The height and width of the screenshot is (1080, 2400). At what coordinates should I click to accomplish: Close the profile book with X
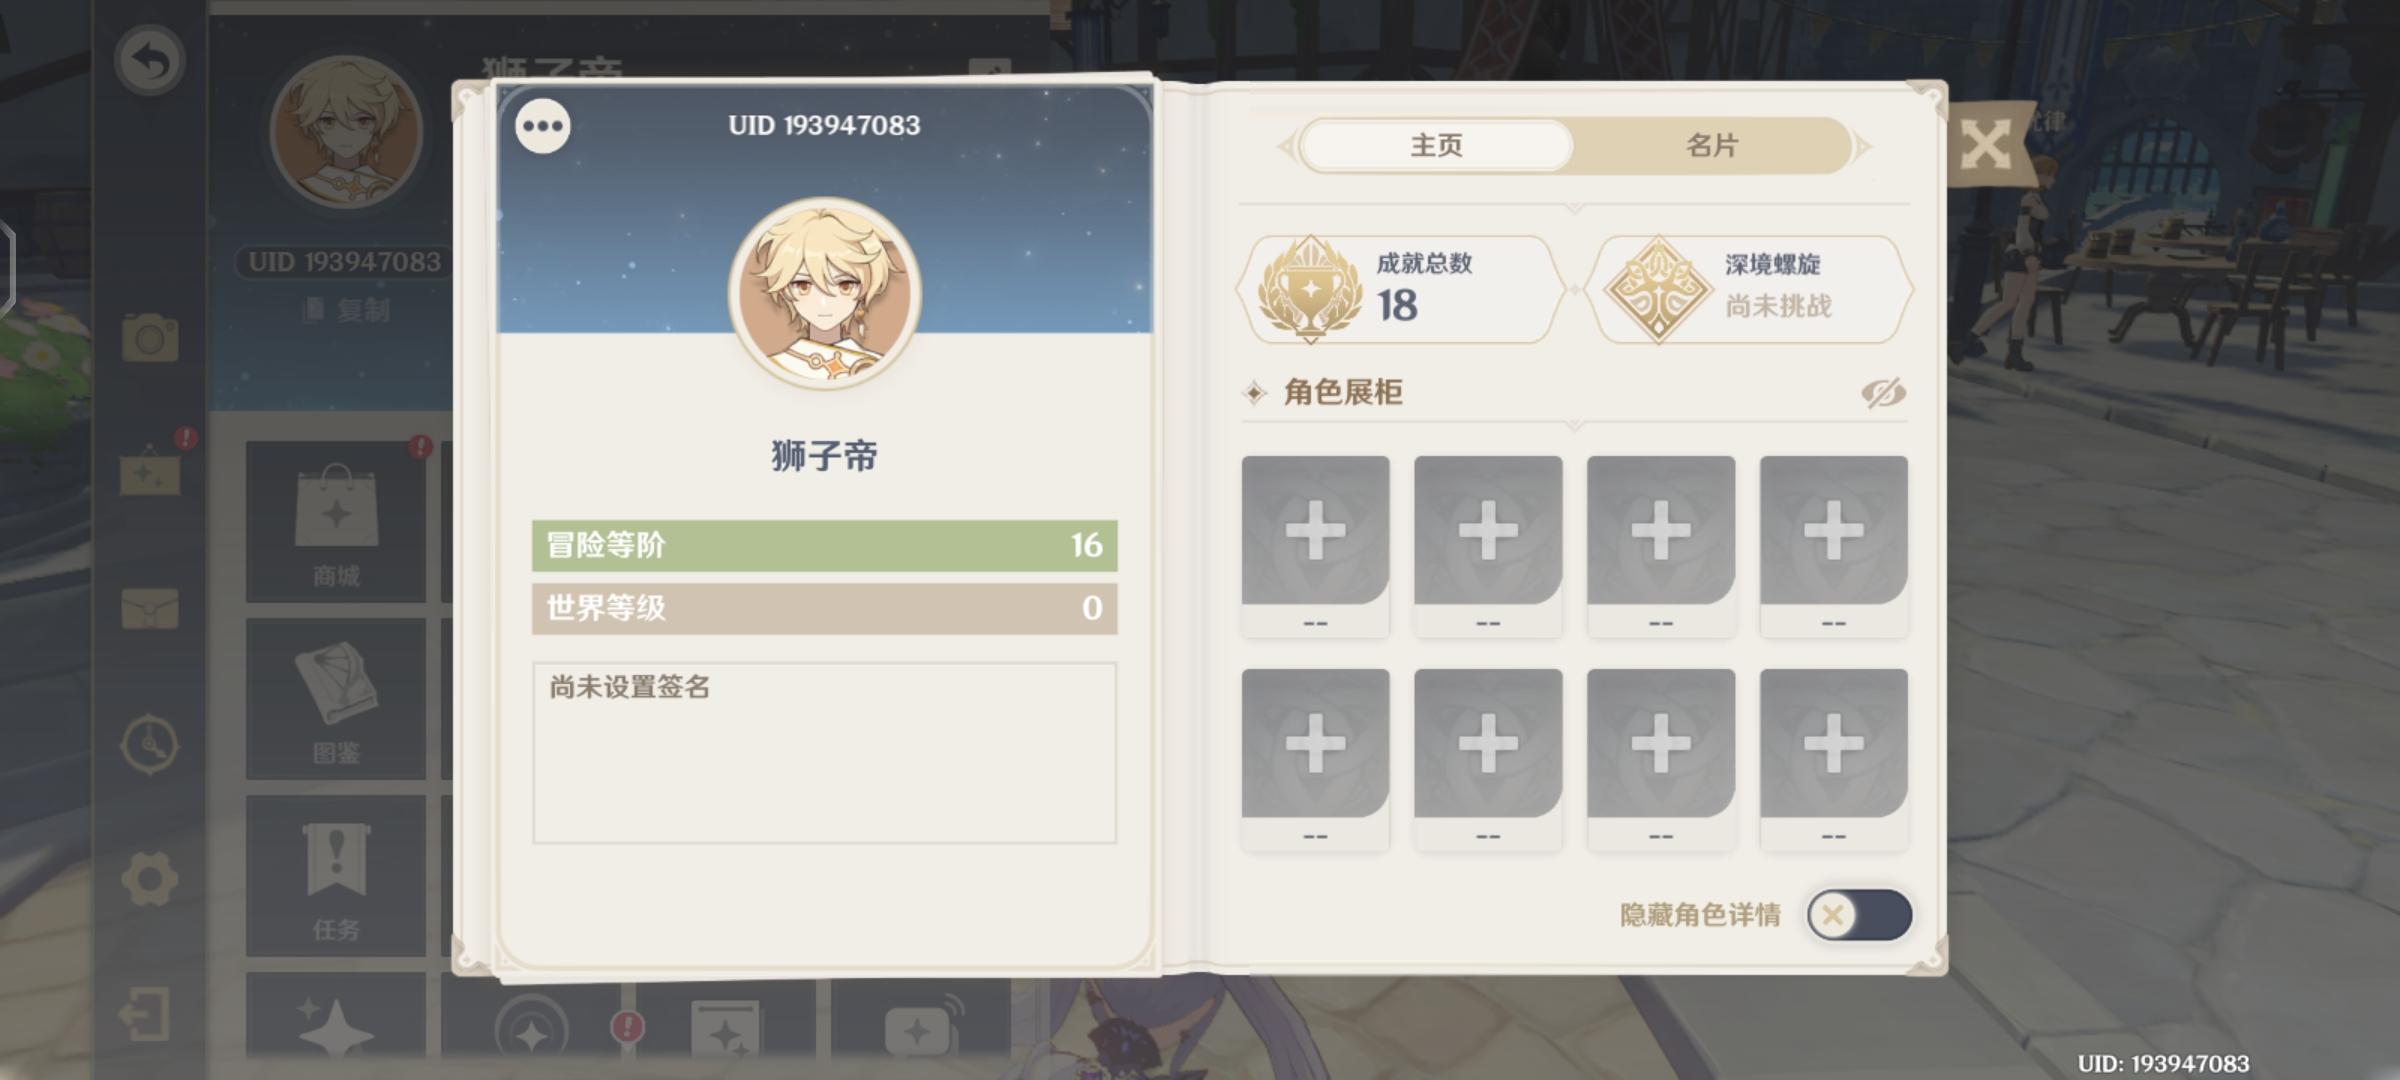point(1986,147)
